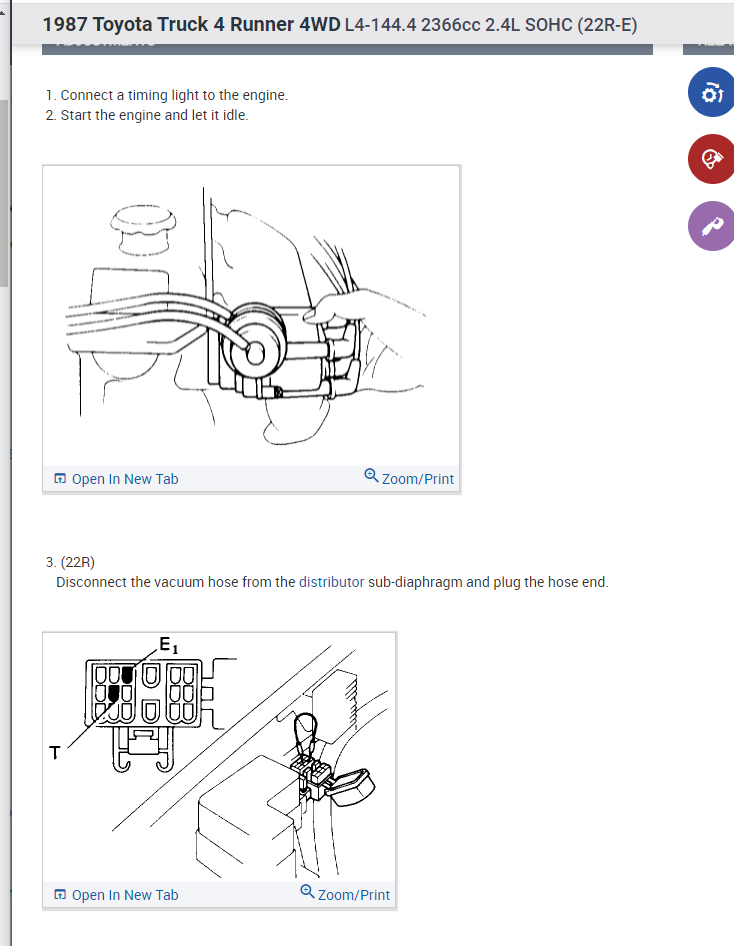Click the gray section header bar below title
Screen dimensions: 734x946
347,49
